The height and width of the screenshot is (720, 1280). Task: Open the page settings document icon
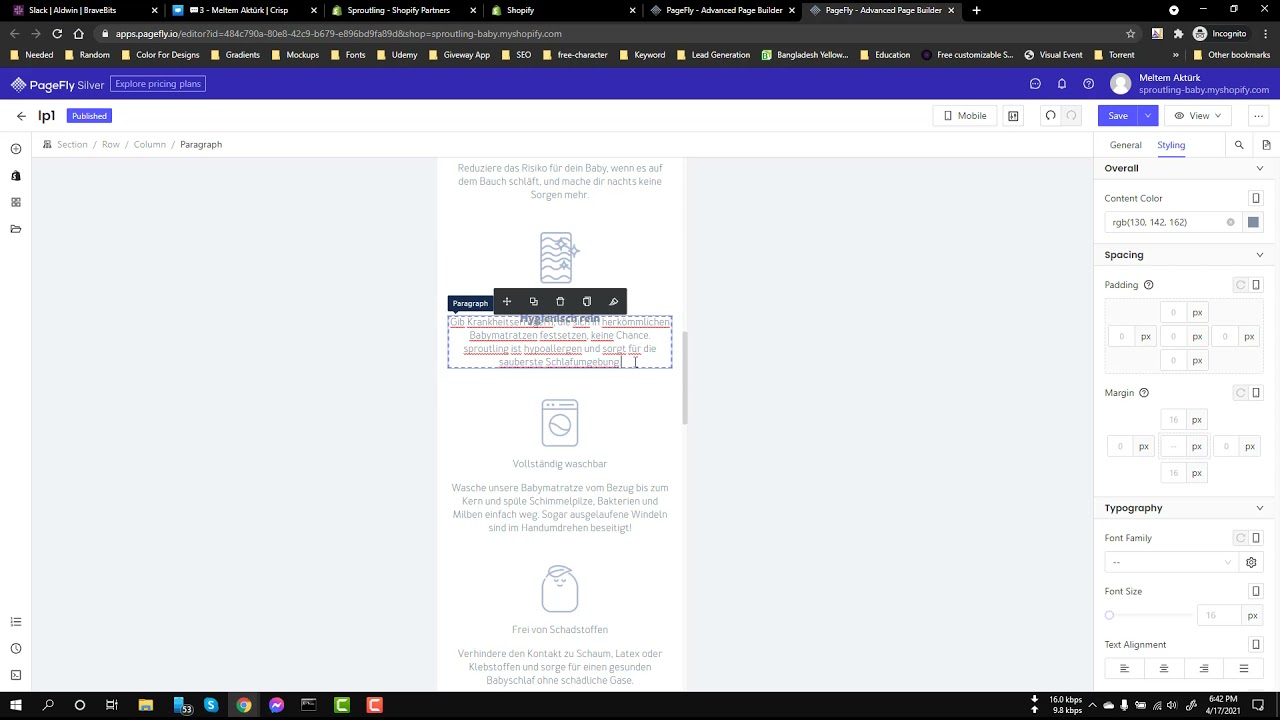coord(1266,145)
